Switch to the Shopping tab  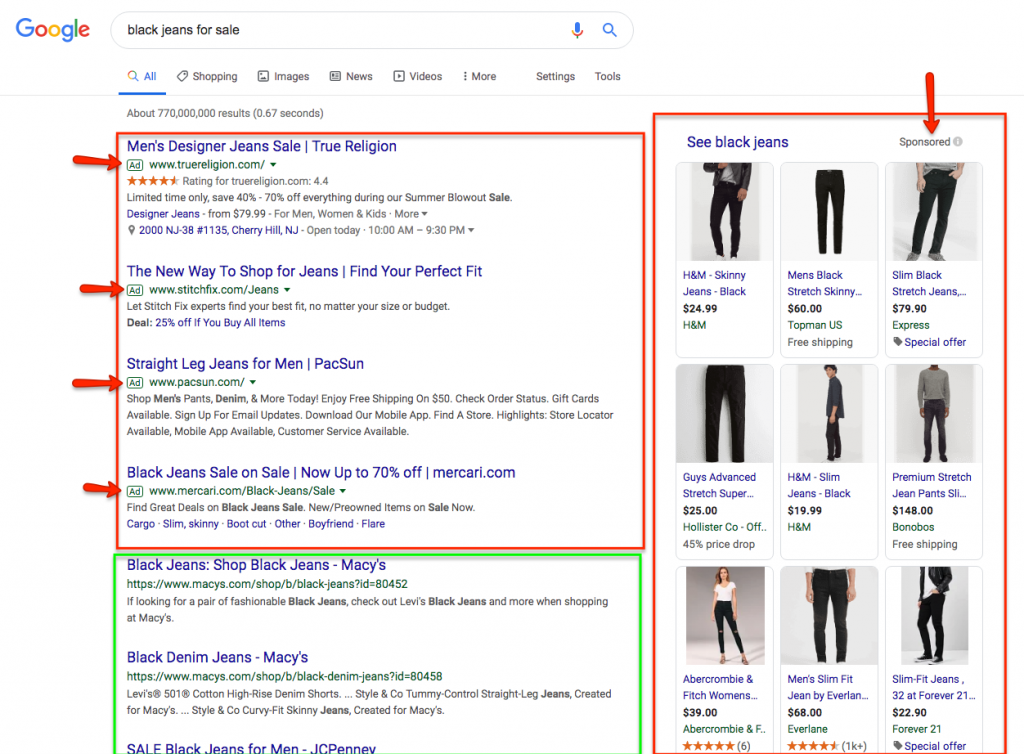[x=207, y=76]
